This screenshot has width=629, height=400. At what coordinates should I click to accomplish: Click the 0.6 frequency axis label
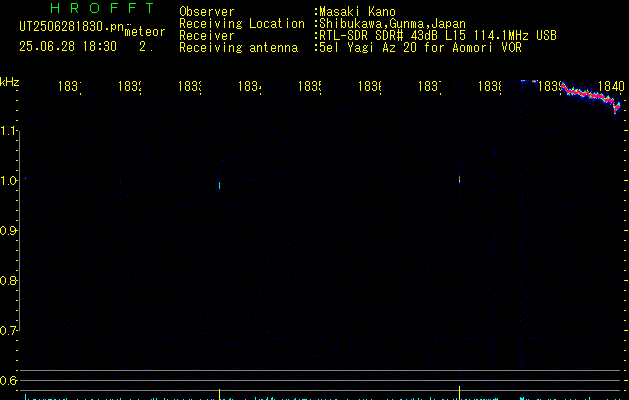pyautogui.click(x=9, y=380)
